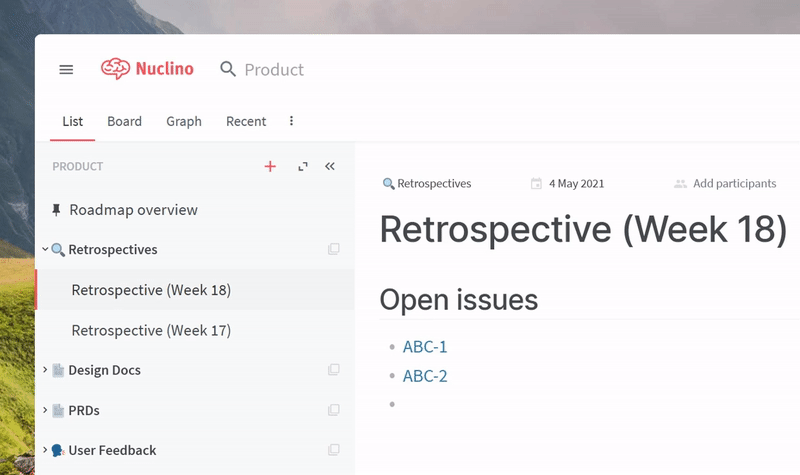Expand the Design Docs collection
This screenshot has height=475, width=800.
(45, 369)
